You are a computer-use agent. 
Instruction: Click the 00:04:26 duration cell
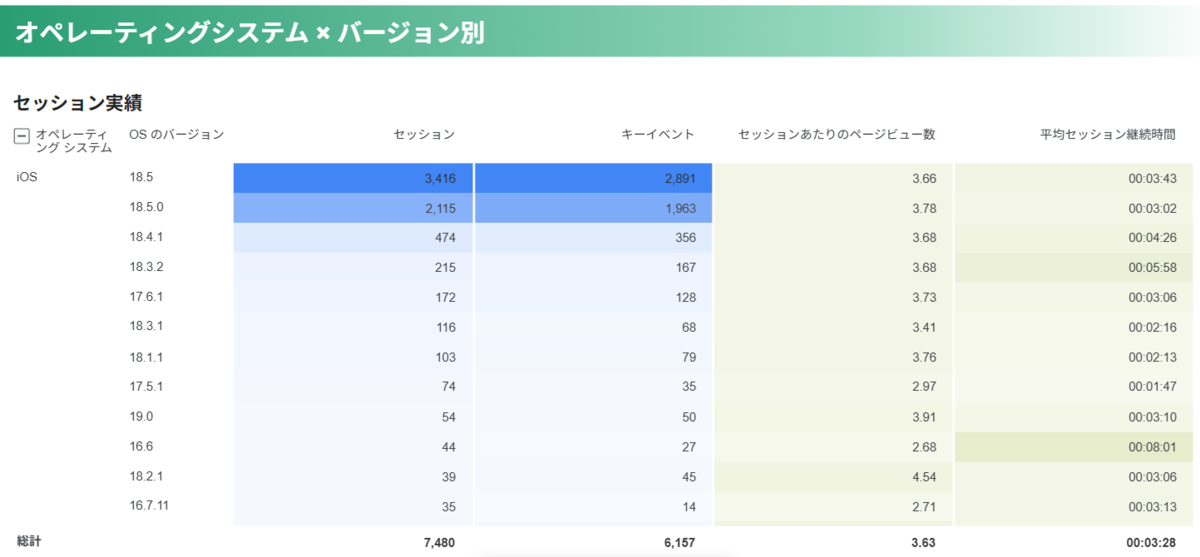1074,238
